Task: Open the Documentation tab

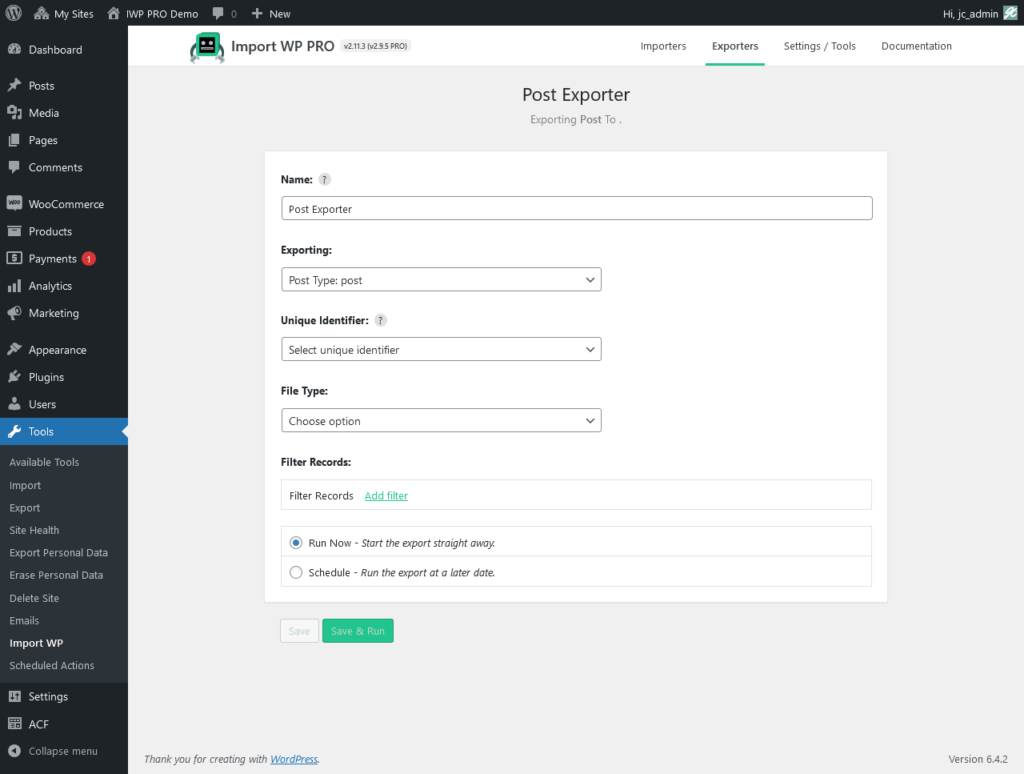Action: (916, 46)
